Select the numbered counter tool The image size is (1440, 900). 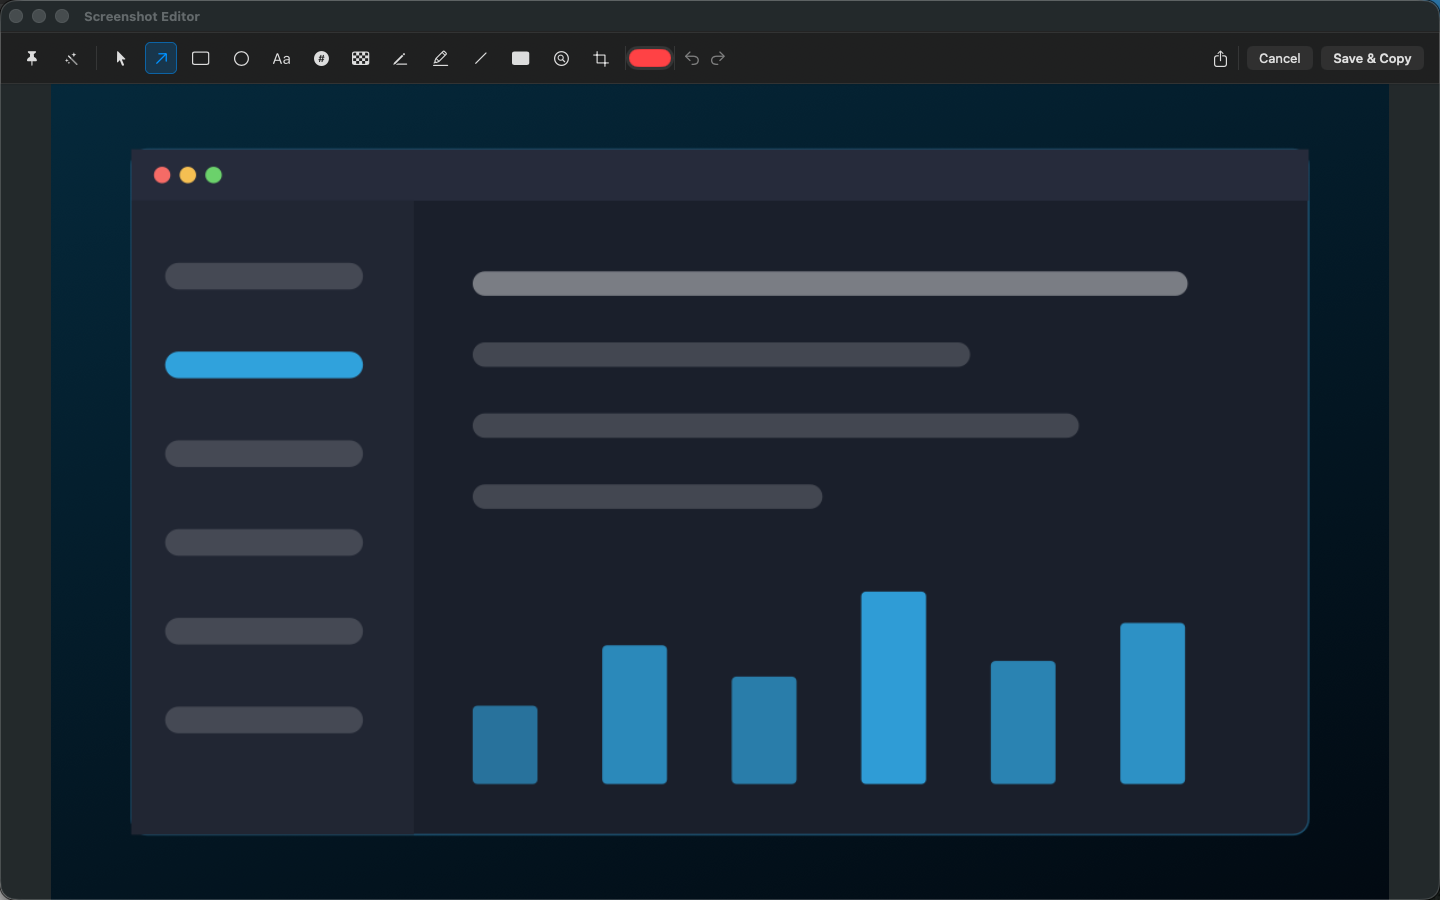click(321, 59)
